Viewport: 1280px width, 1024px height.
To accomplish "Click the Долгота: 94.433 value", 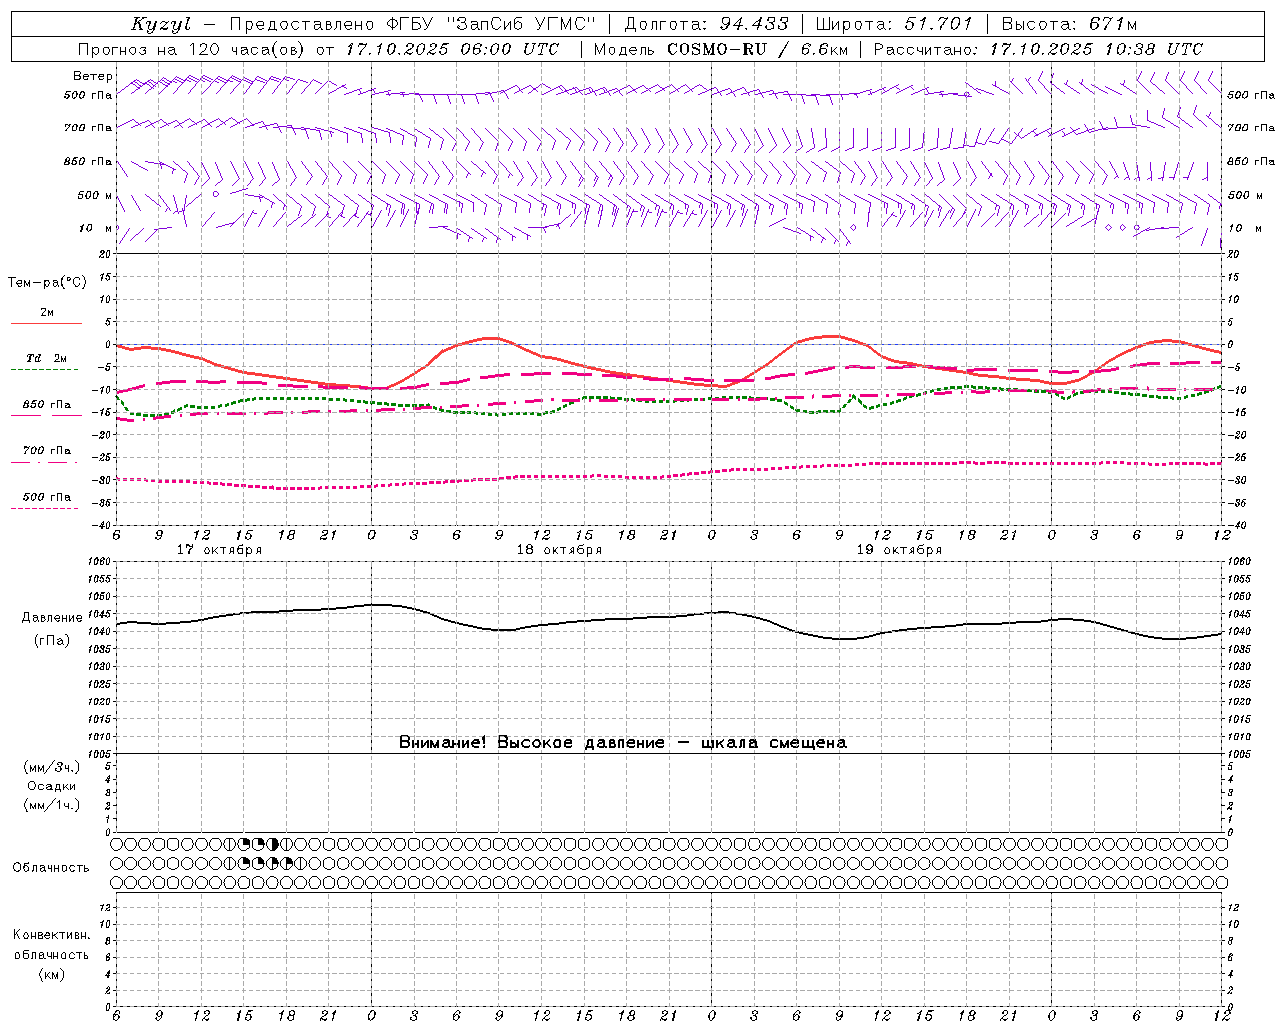I will (706, 24).
